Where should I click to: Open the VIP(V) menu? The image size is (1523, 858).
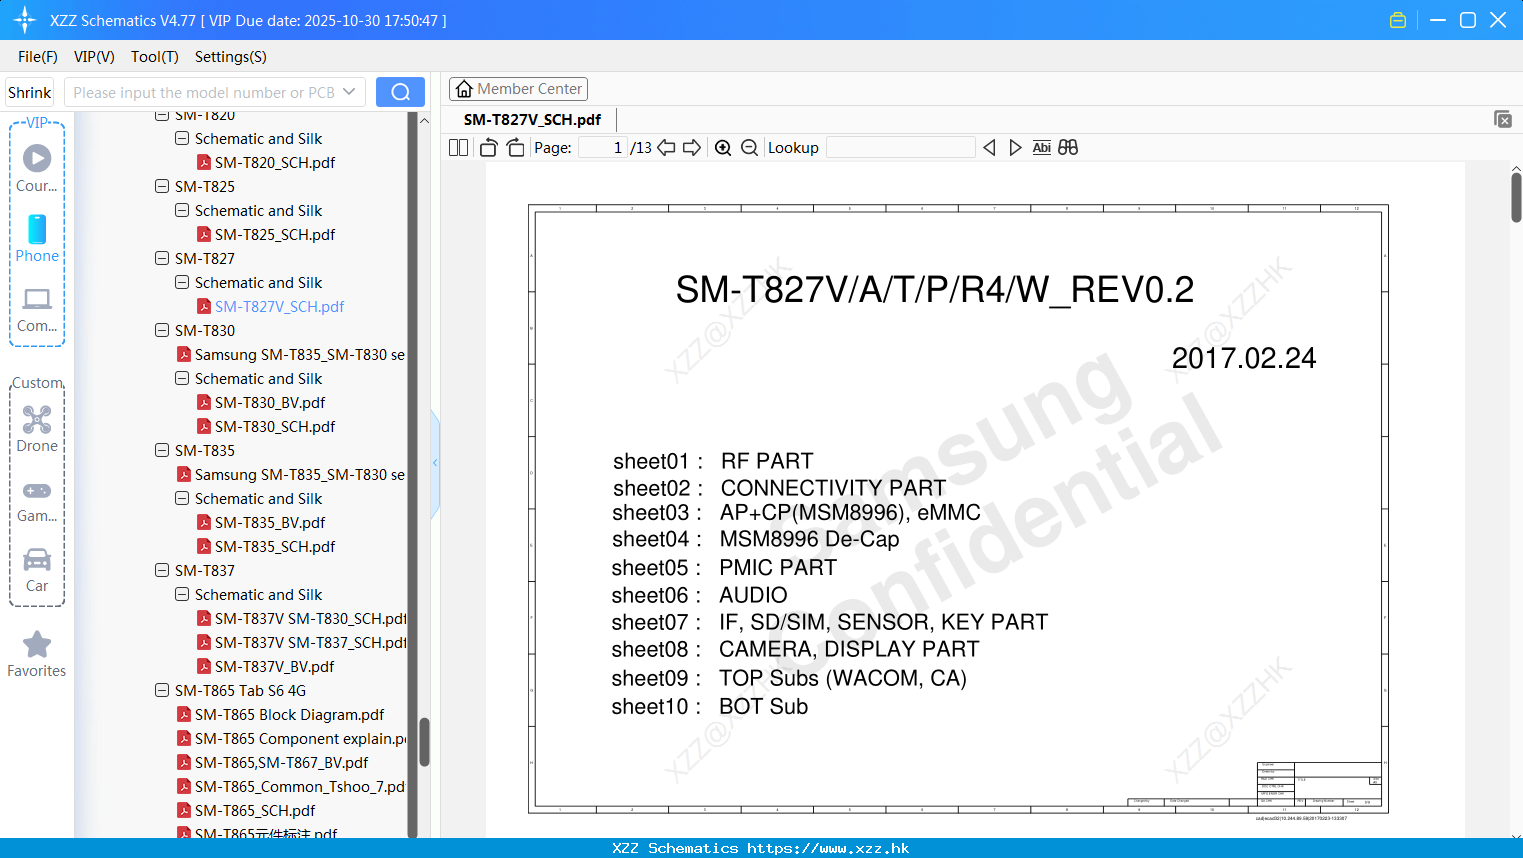tap(94, 57)
